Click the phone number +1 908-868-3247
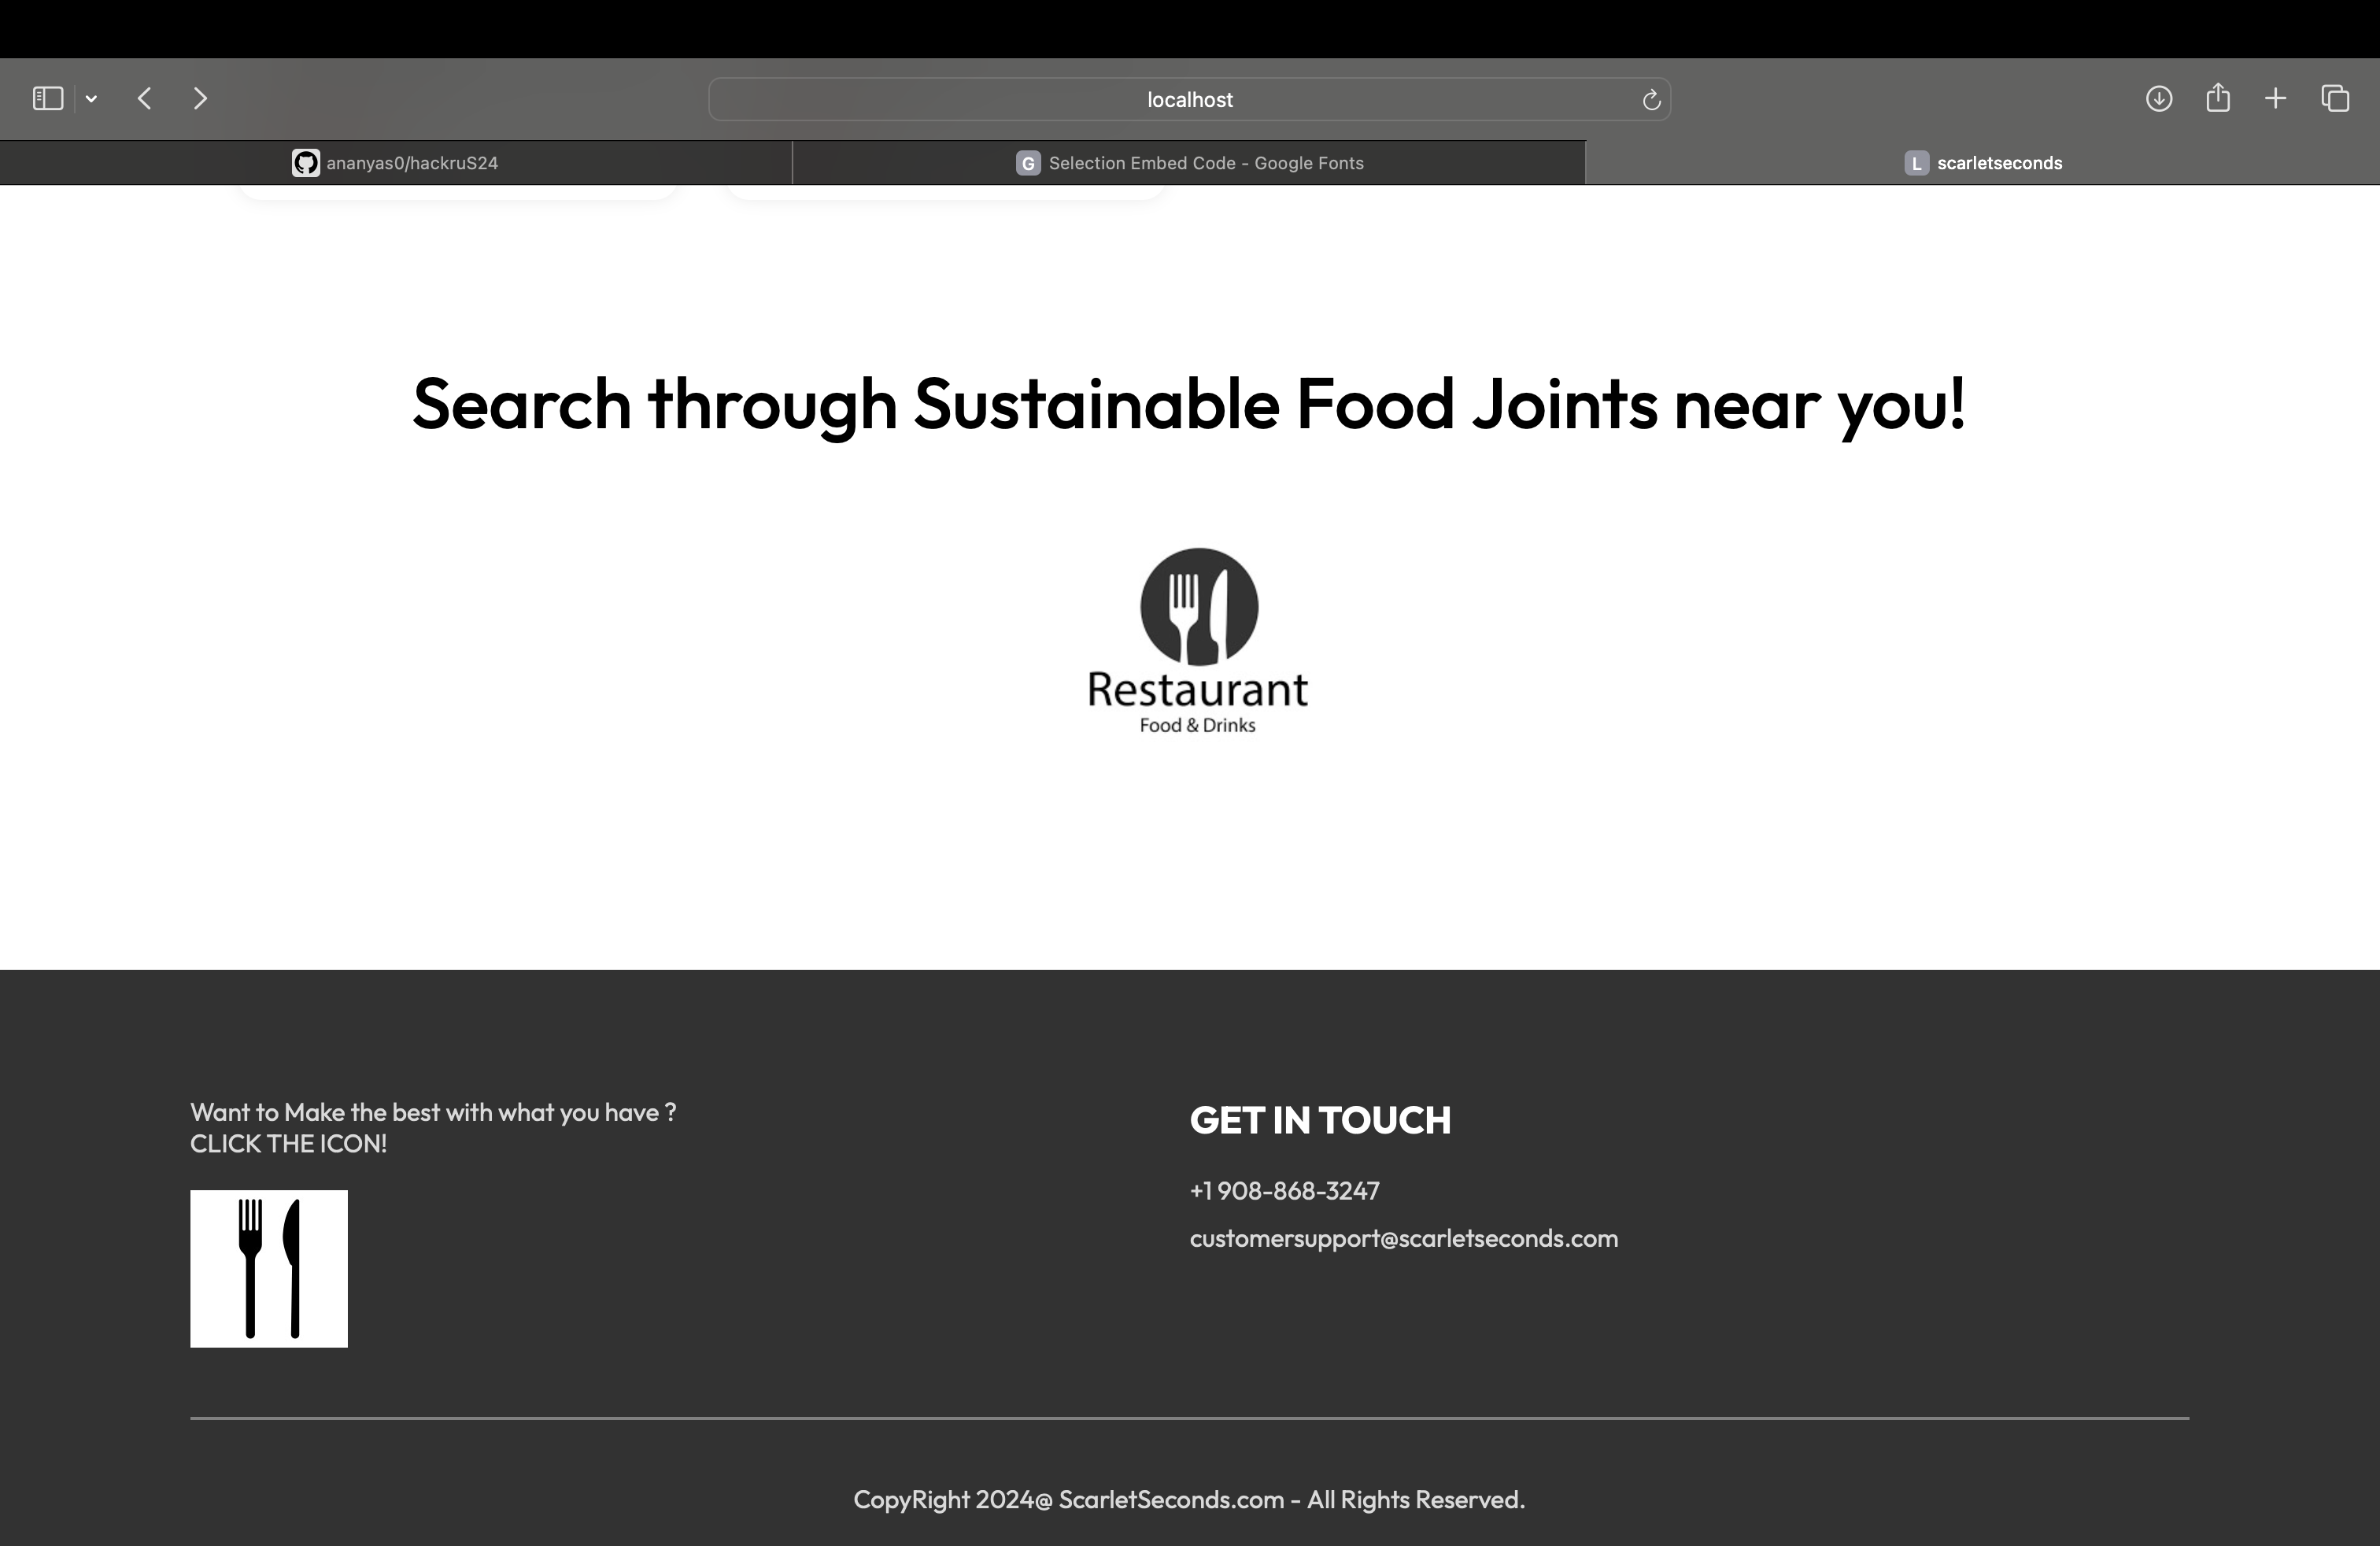Viewport: 2380px width, 1546px height. [1284, 1190]
